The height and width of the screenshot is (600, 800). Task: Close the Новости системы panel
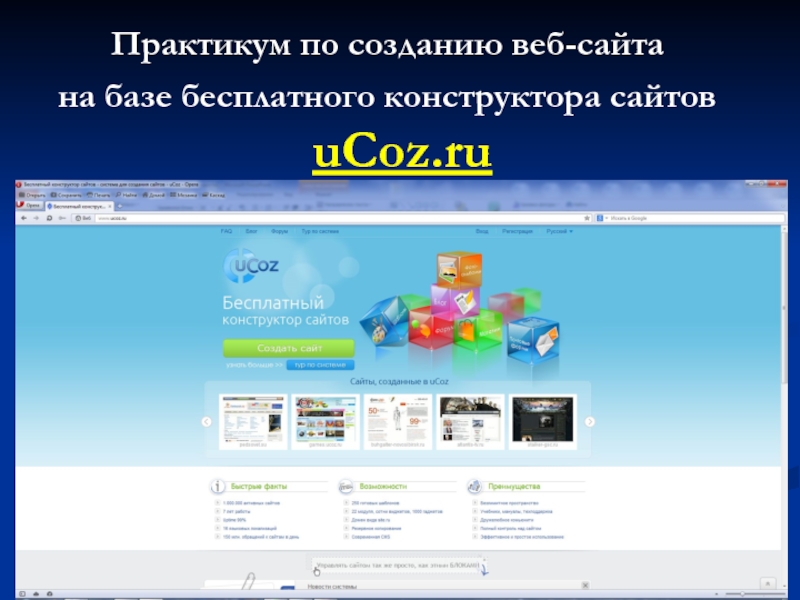[x=585, y=585]
